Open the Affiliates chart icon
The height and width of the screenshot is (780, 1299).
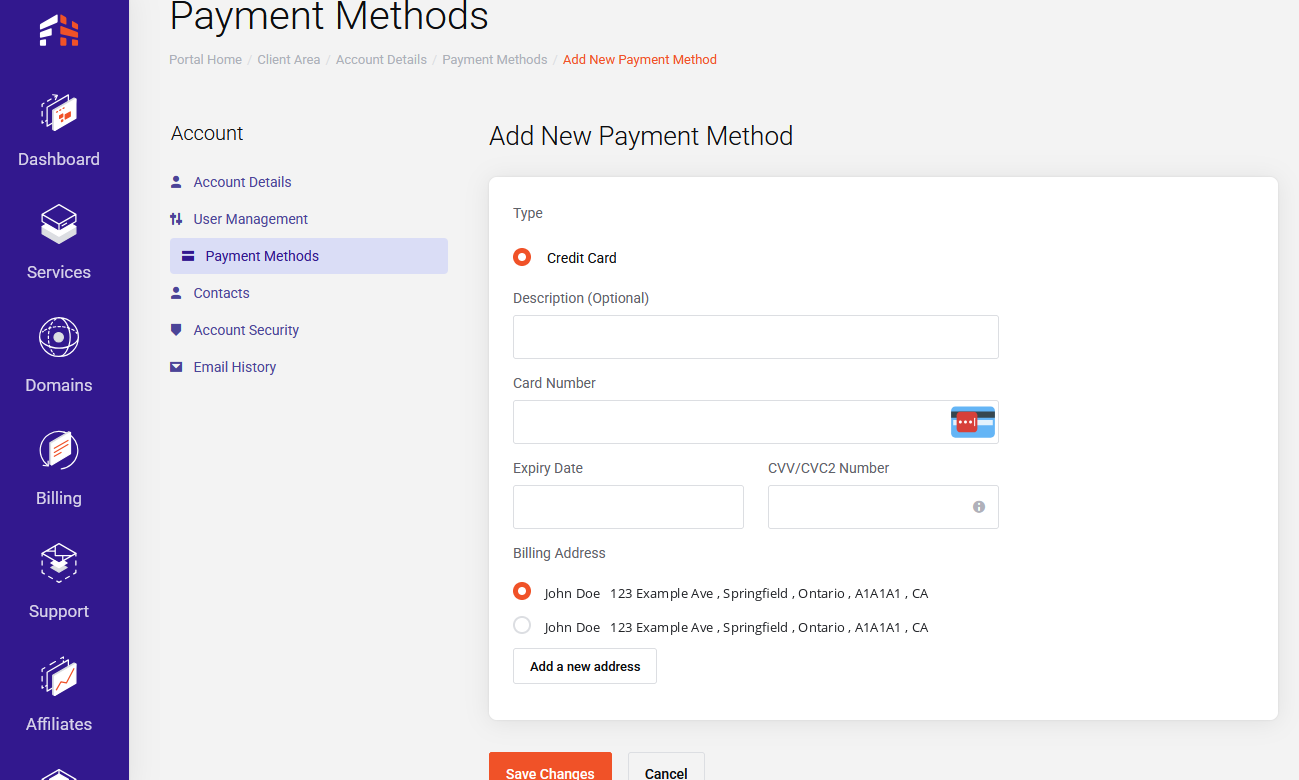click(59, 677)
